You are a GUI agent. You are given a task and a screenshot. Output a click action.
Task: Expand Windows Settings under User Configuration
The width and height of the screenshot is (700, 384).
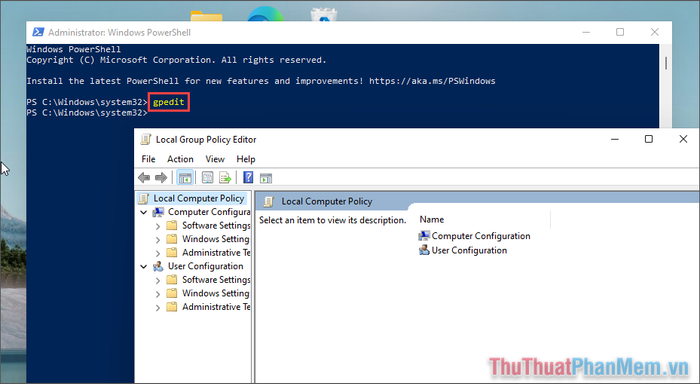(x=158, y=294)
